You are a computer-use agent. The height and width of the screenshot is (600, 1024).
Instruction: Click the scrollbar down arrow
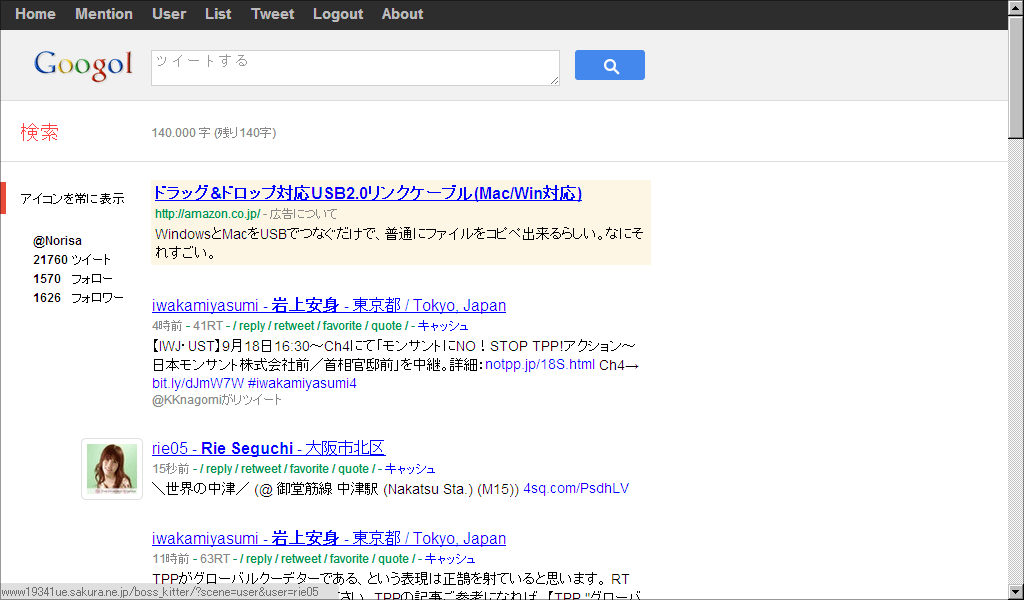pyautogui.click(x=1016, y=593)
